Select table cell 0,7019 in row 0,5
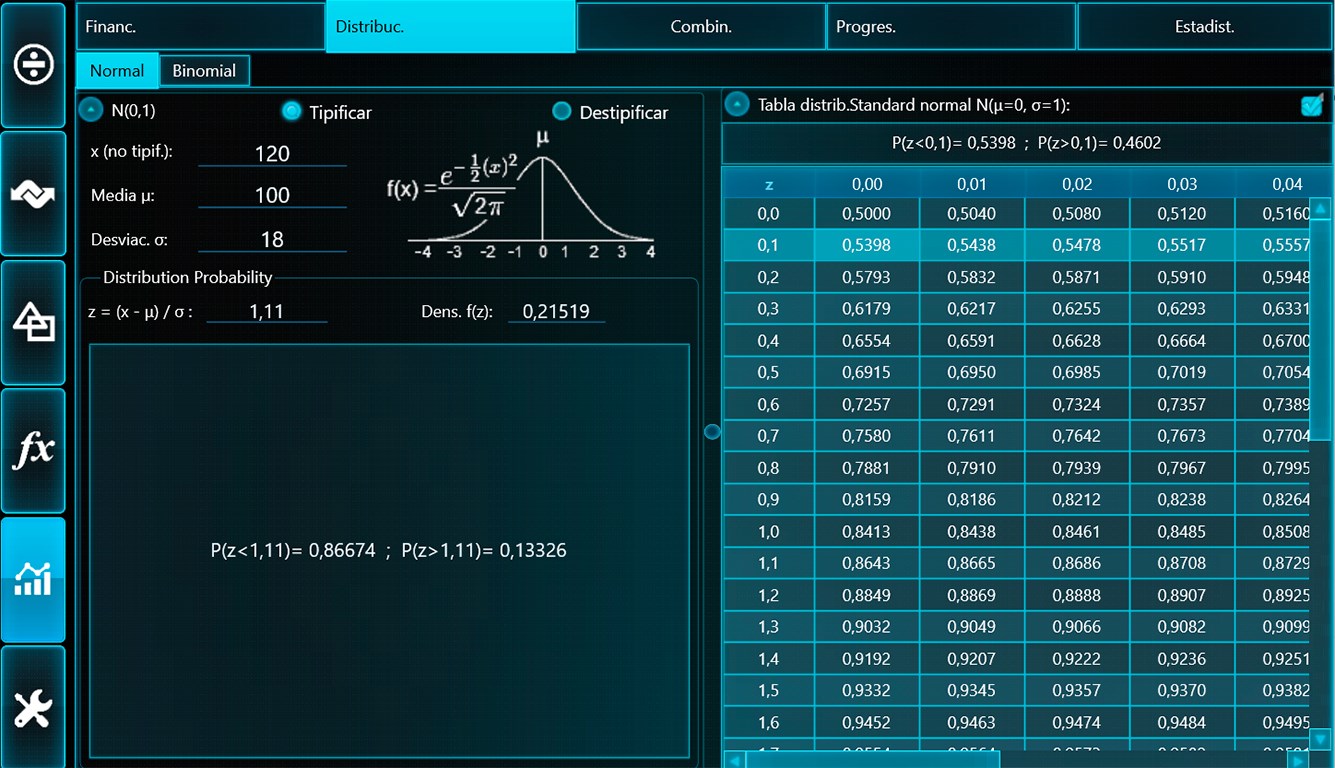Image resolution: width=1335 pixels, height=768 pixels. [x=1182, y=373]
